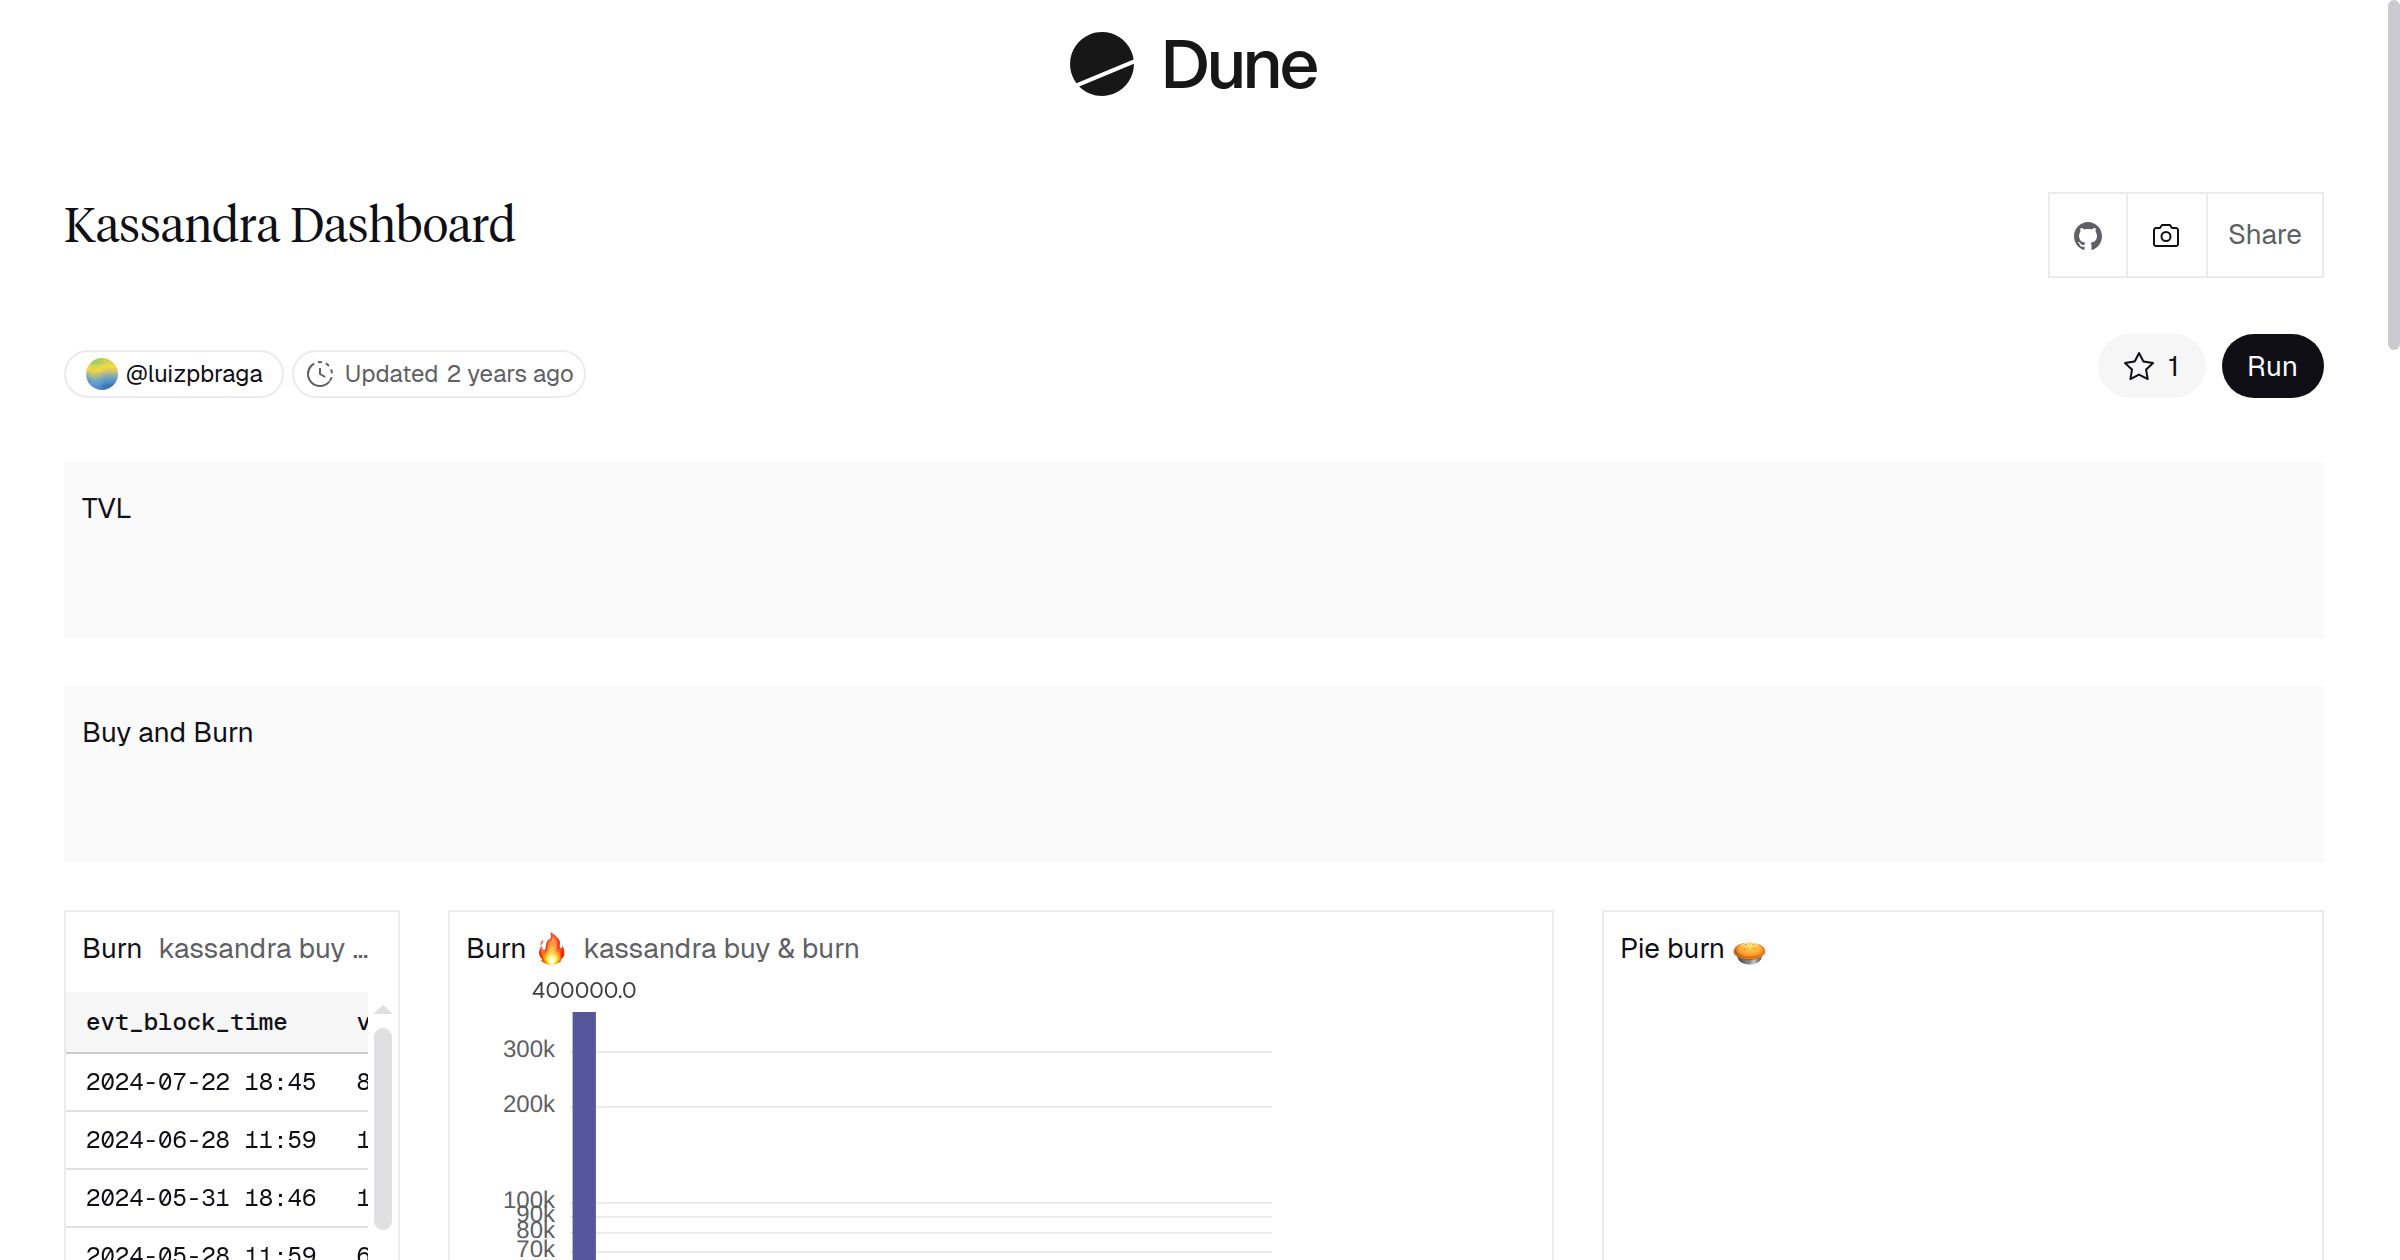Star the dashboard using the star icon

pyautogui.click(x=2137, y=366)
